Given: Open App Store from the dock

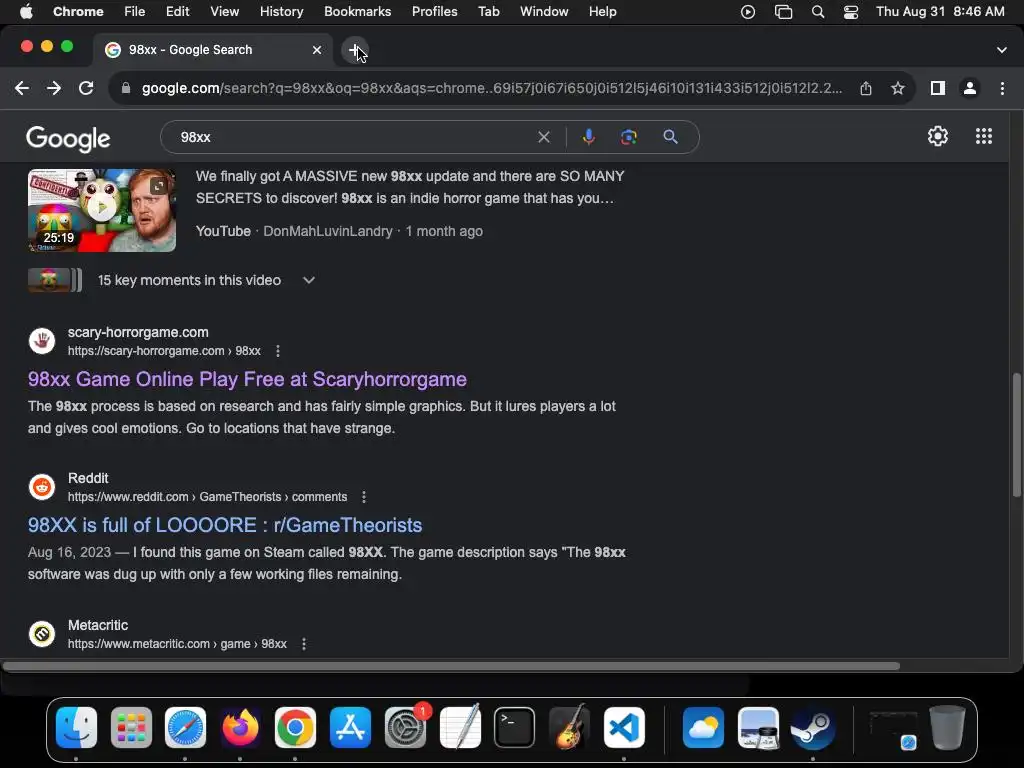Looking at the screenshot, I should [350, 728].
